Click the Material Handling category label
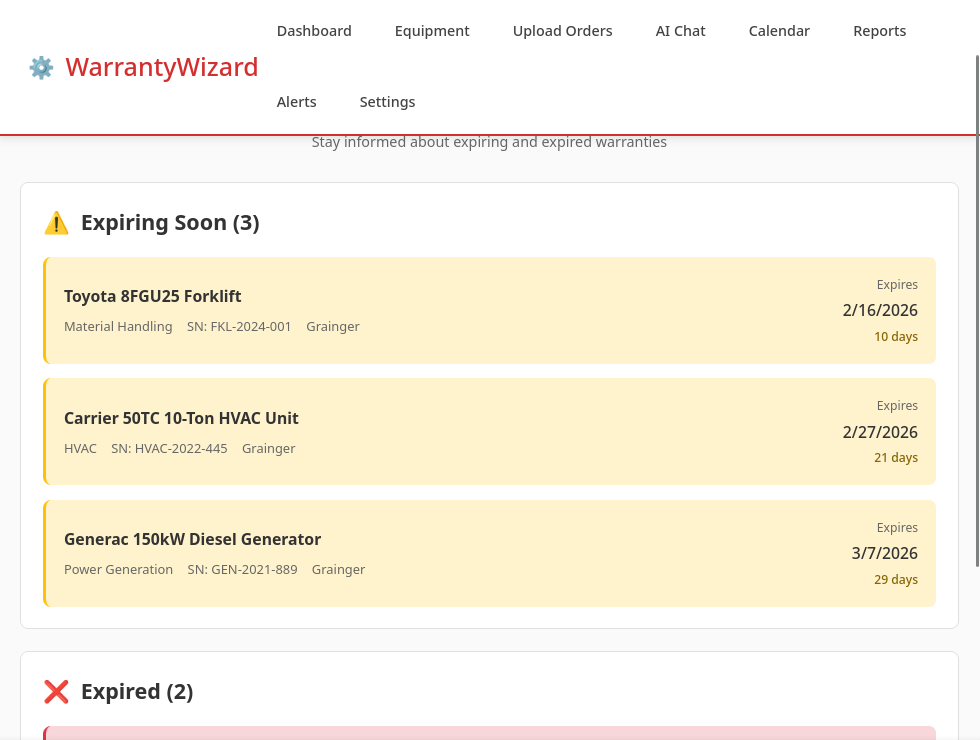Screen dimensions: 980x740 click(x=118, y=327)
